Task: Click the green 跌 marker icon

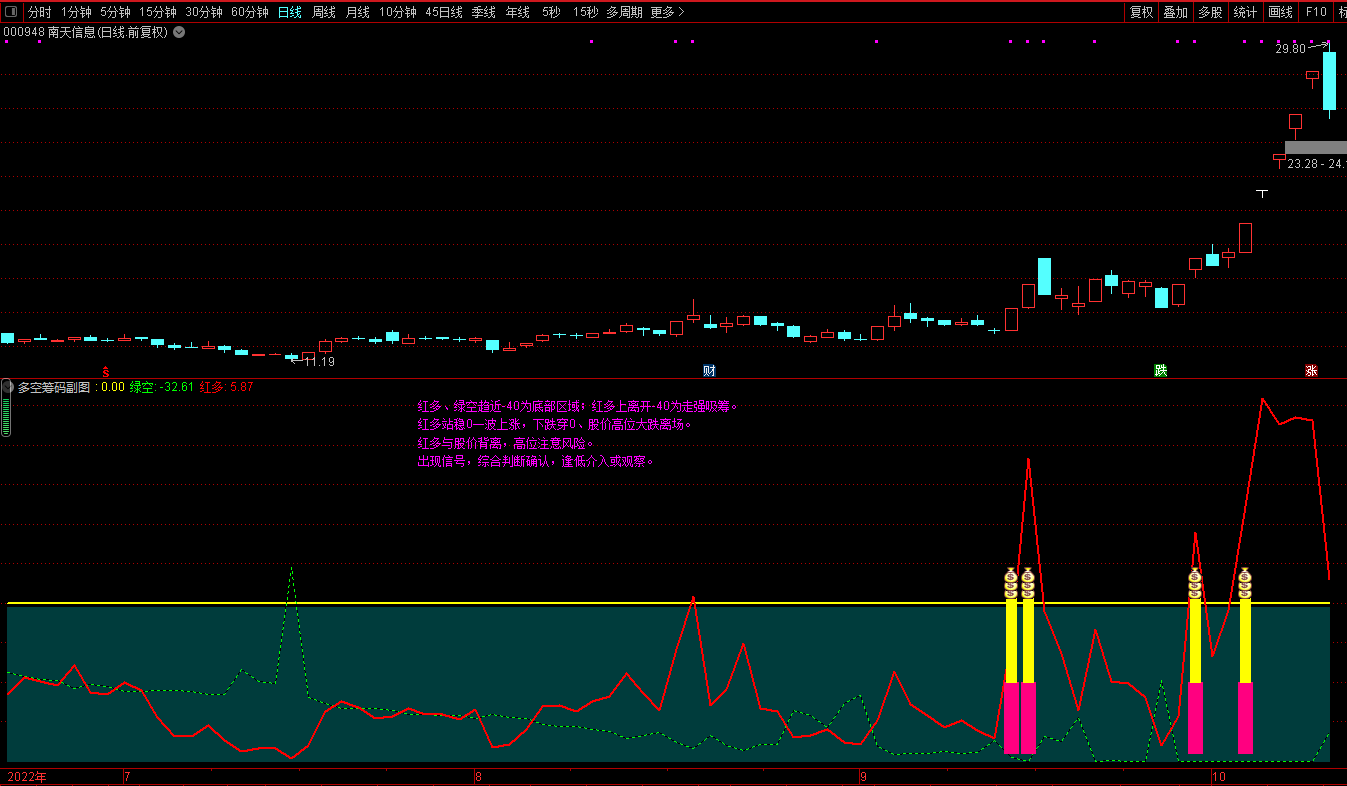Action: [1161, 371]
